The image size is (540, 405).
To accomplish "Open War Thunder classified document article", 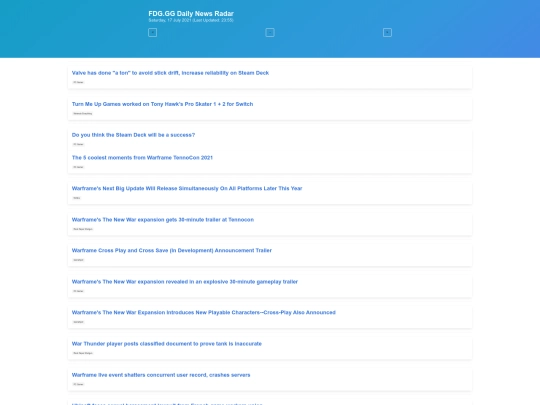I will click(x=167, y=344).
